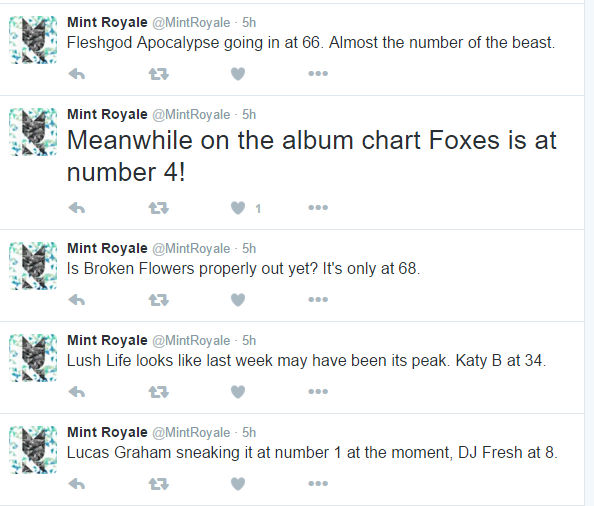The width and height of the screenshot is (594, 506).
Task: Open Mint Royale avatar on Fleshgod tweet
Action: pyautogui.click(x=33, y=40)
